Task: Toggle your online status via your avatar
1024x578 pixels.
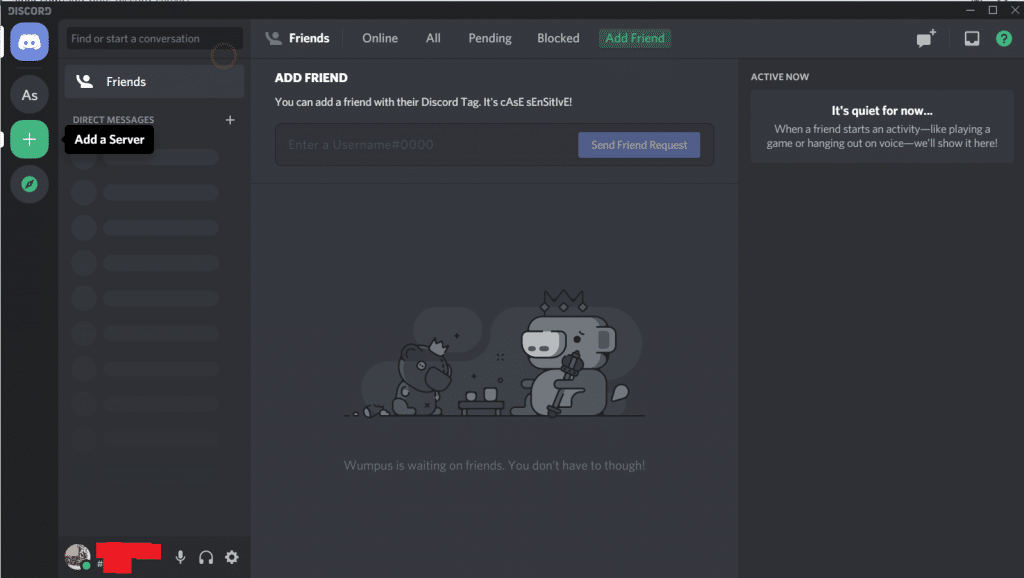Action: click(77, 557)
